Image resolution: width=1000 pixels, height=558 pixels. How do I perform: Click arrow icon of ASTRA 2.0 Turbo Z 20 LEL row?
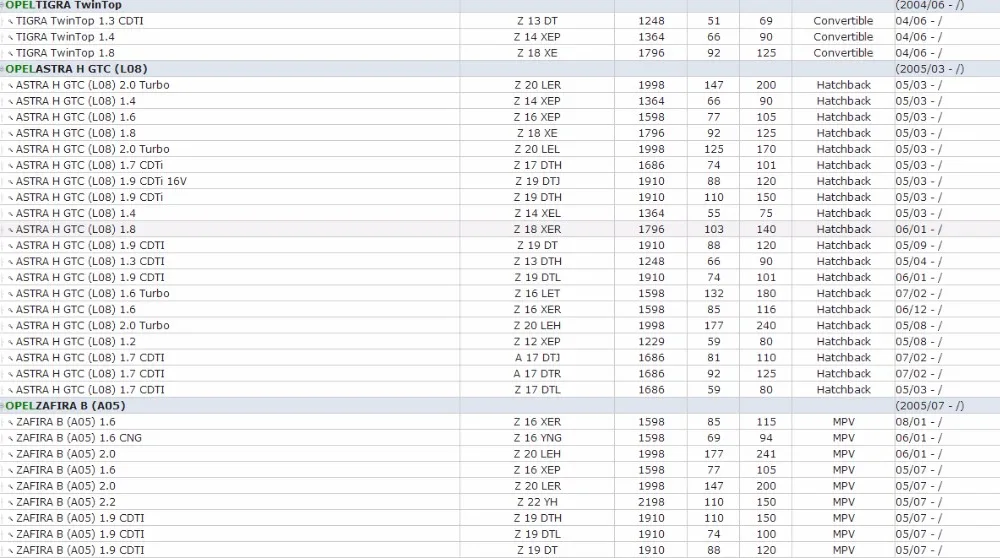[x=10, y=150]
